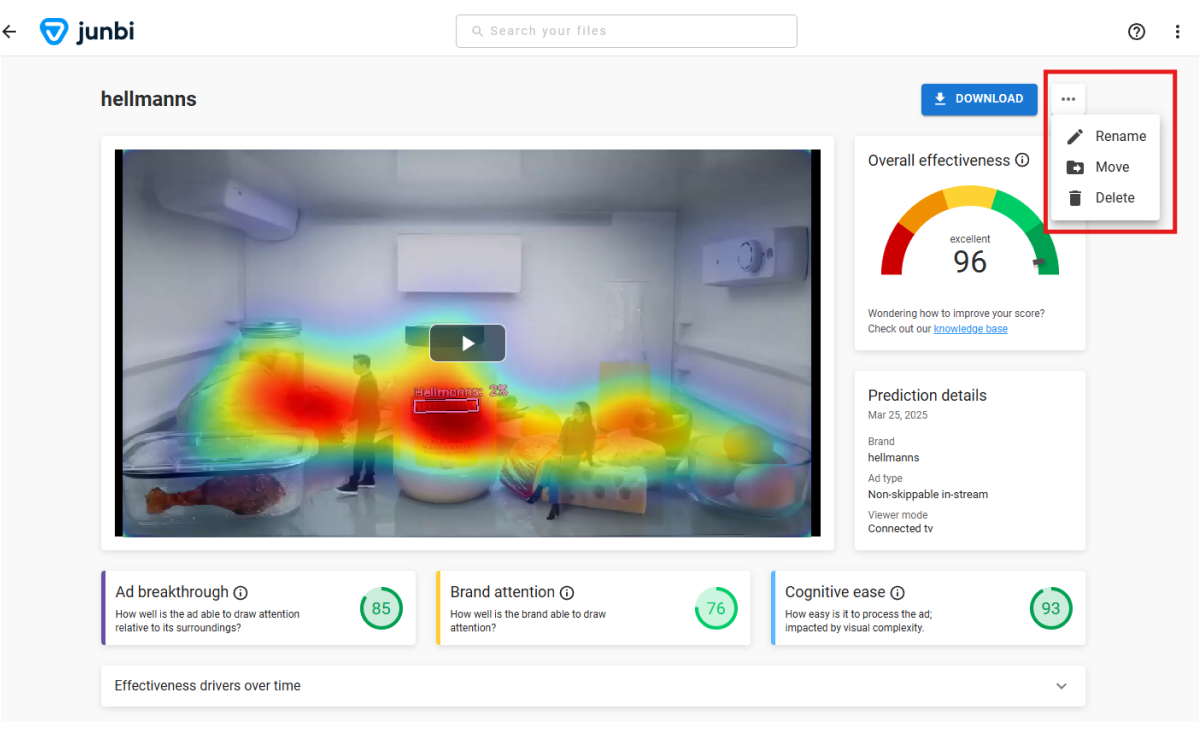The image size is (1200, 735).
Task: Click the info icon beside Cognitive ease
Action: [897, 592]
